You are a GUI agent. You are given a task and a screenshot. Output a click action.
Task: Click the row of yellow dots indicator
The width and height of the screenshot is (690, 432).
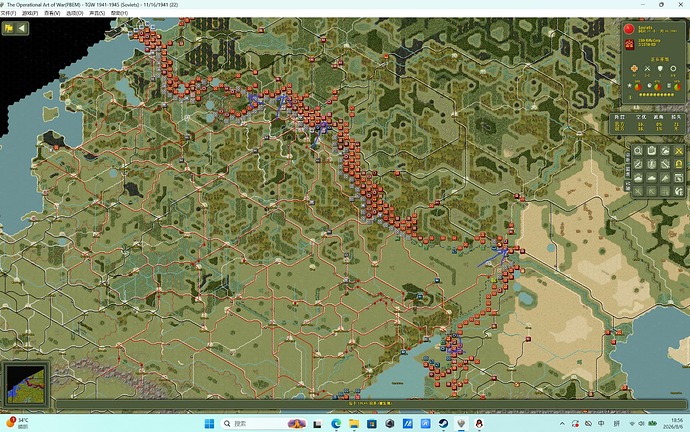[x=657, y=95]
